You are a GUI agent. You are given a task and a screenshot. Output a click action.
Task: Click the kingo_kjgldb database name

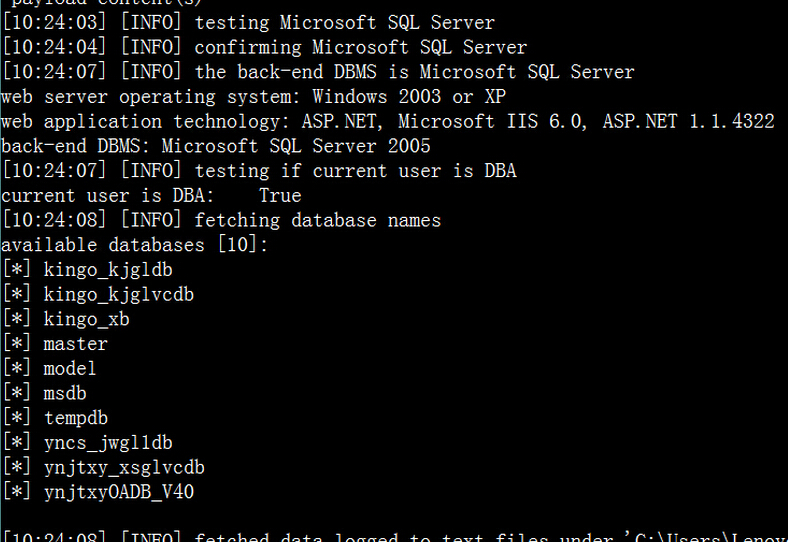[108, 270]
